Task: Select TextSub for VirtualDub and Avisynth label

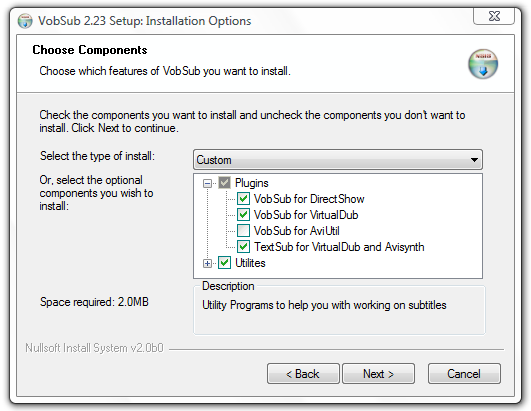Action: point(339,247)
